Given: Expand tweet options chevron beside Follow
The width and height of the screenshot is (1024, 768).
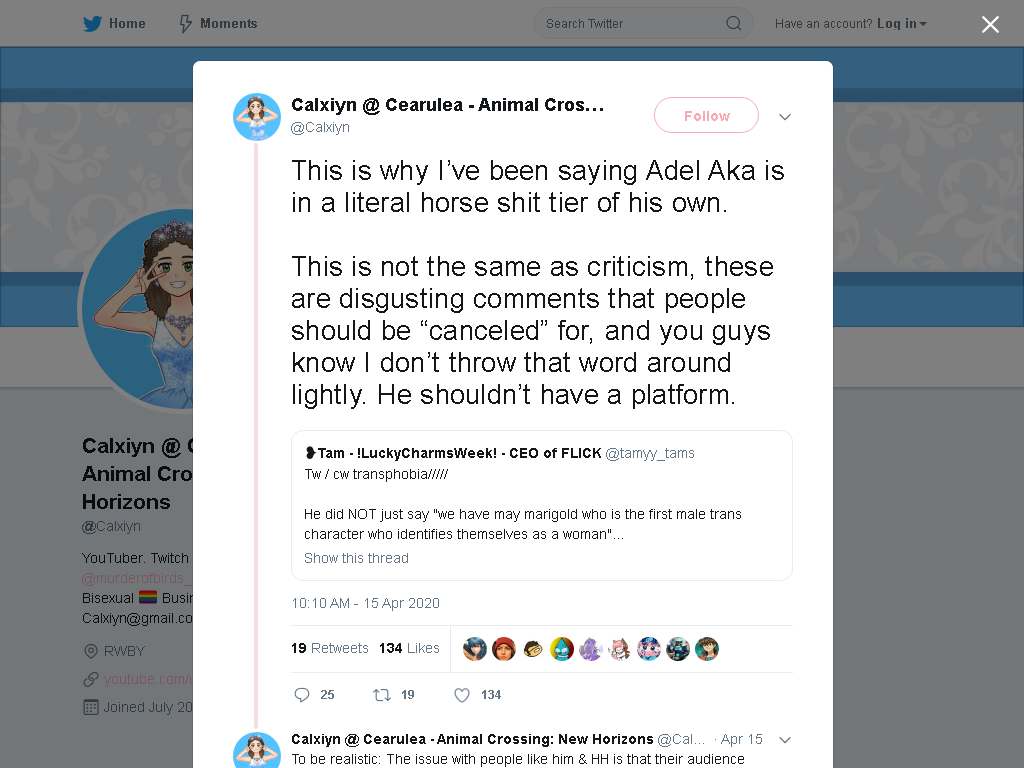Looking at the screenshot, I should click(x=785, y=117).
